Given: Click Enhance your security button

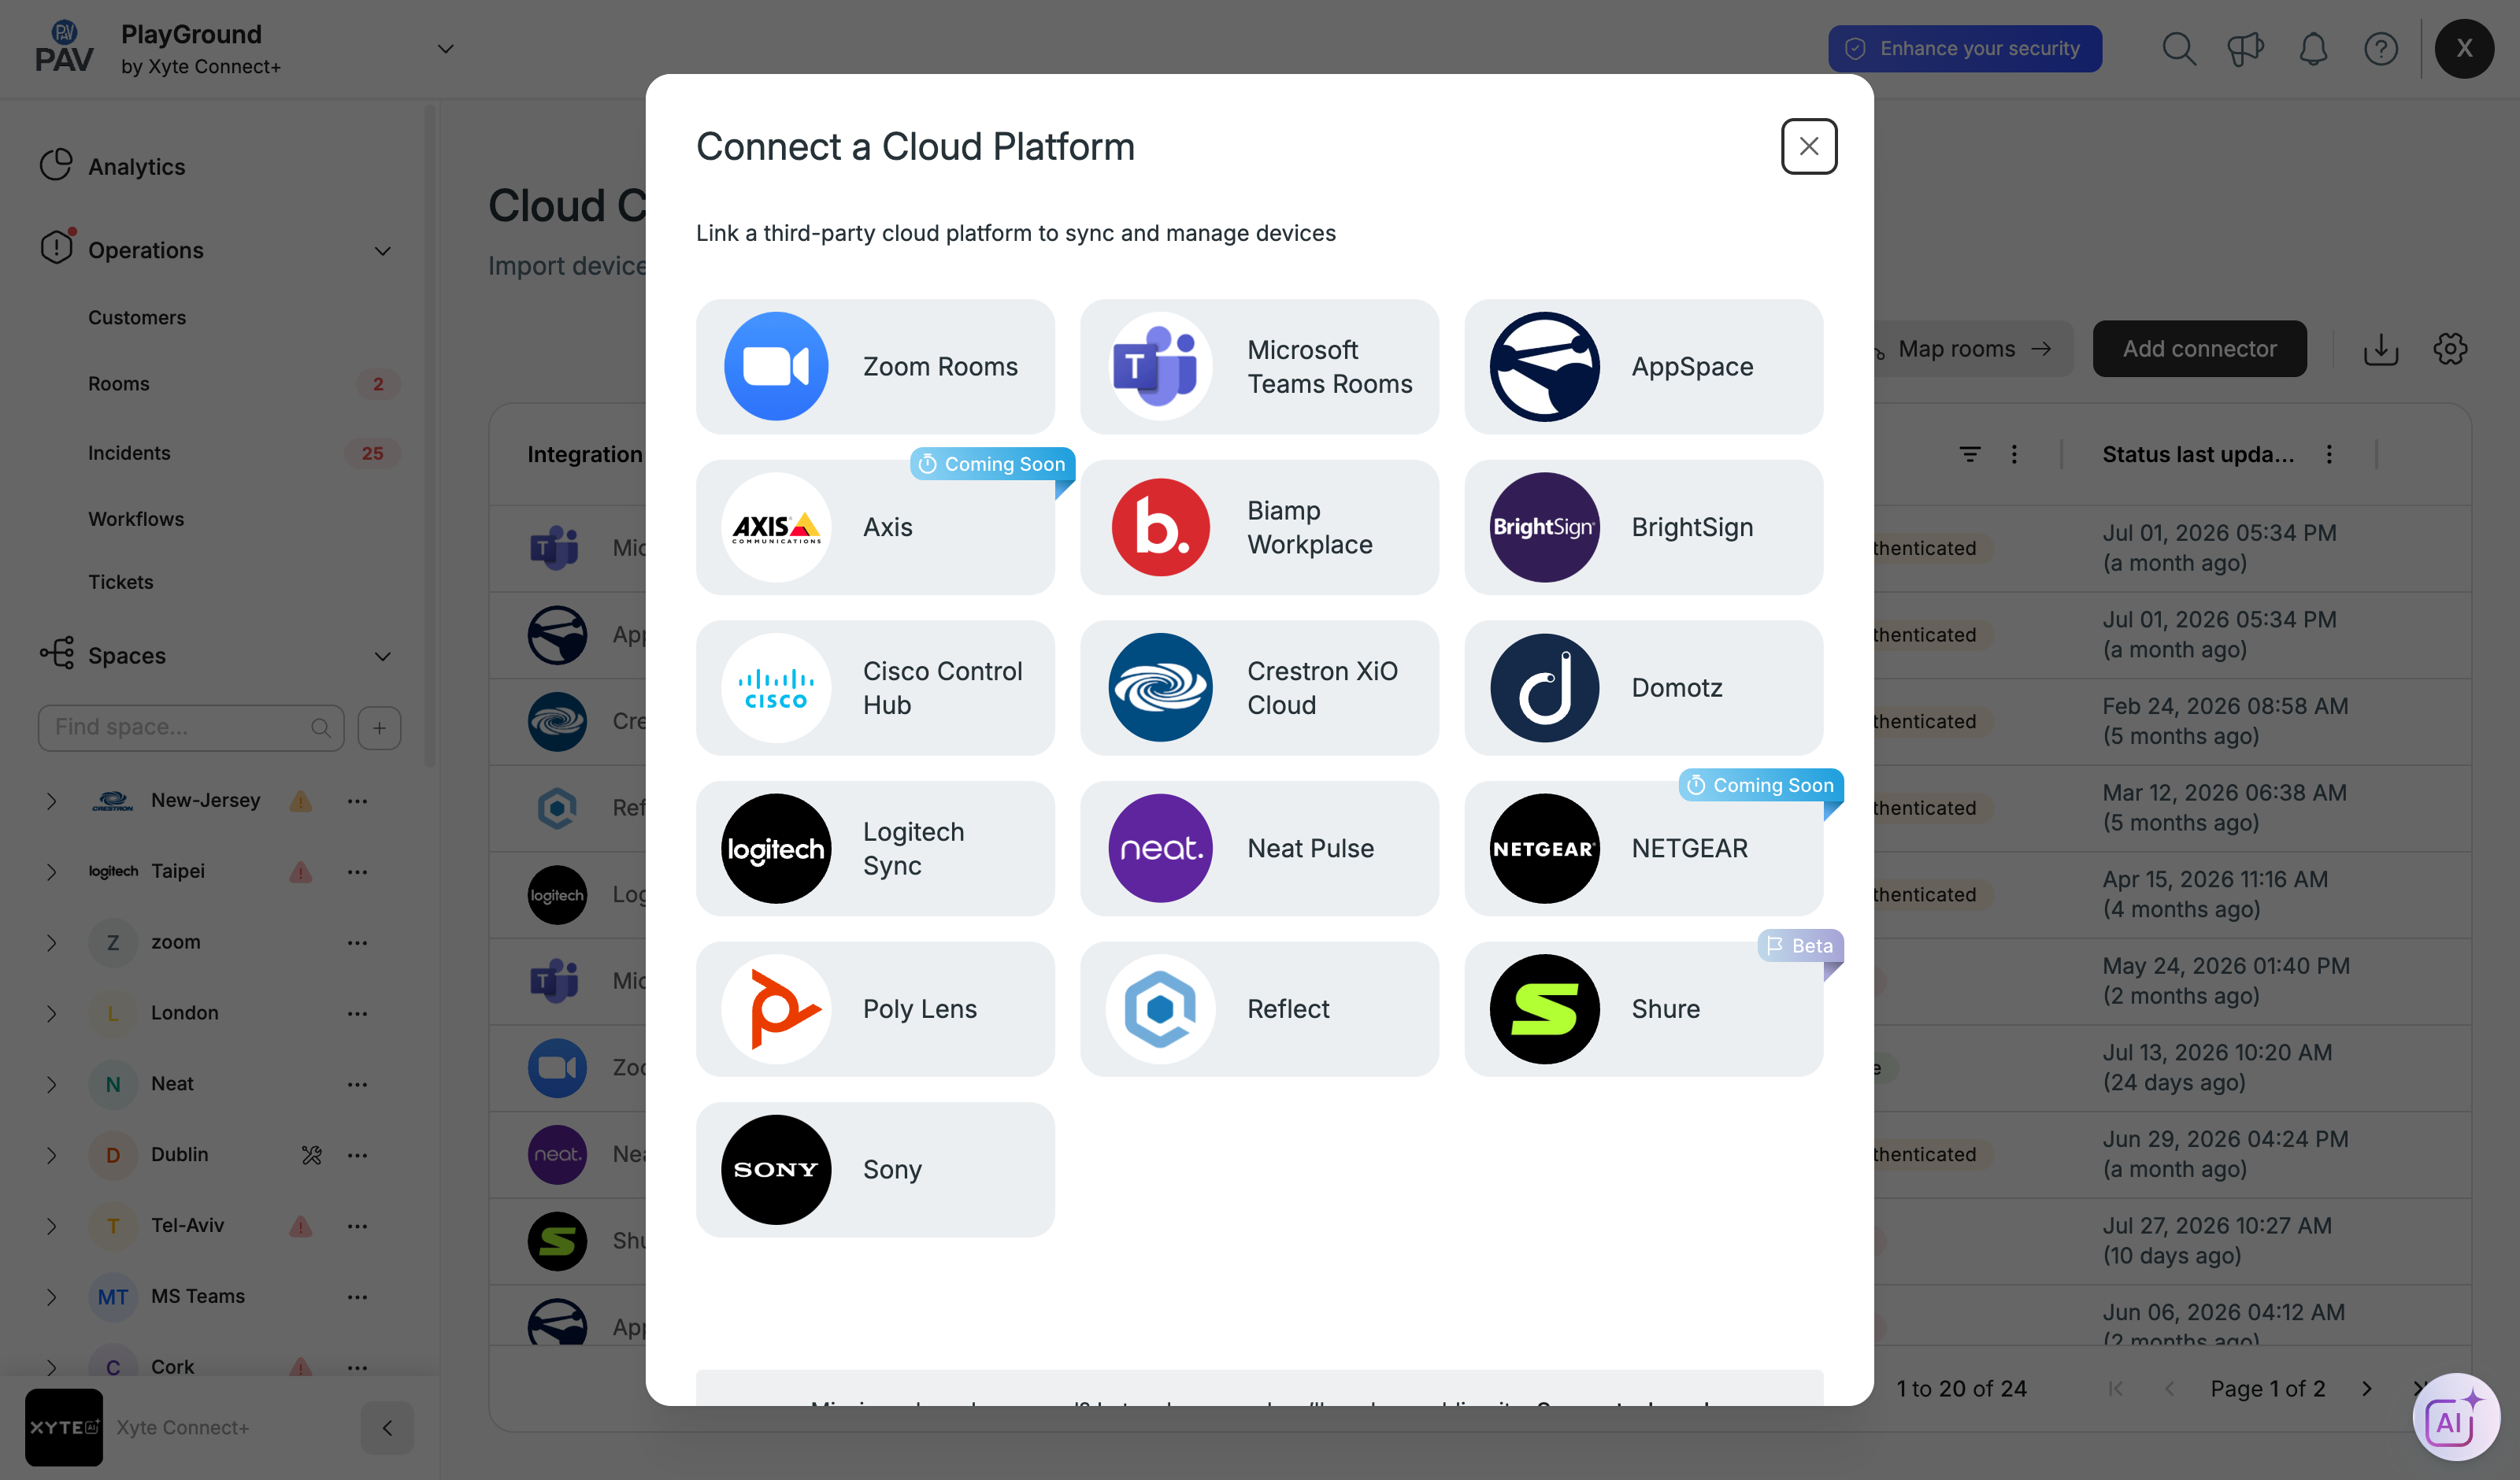Looking at the screenshot, I should tap(1964, 48).
